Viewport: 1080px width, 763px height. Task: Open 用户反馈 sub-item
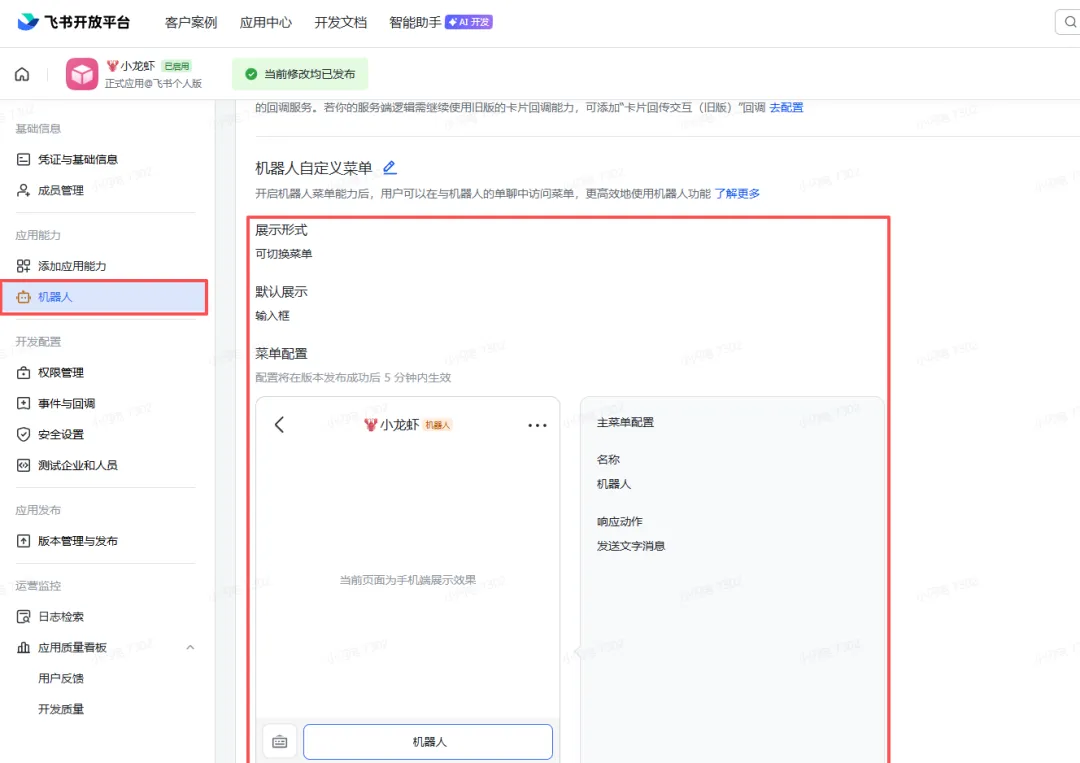61,678
